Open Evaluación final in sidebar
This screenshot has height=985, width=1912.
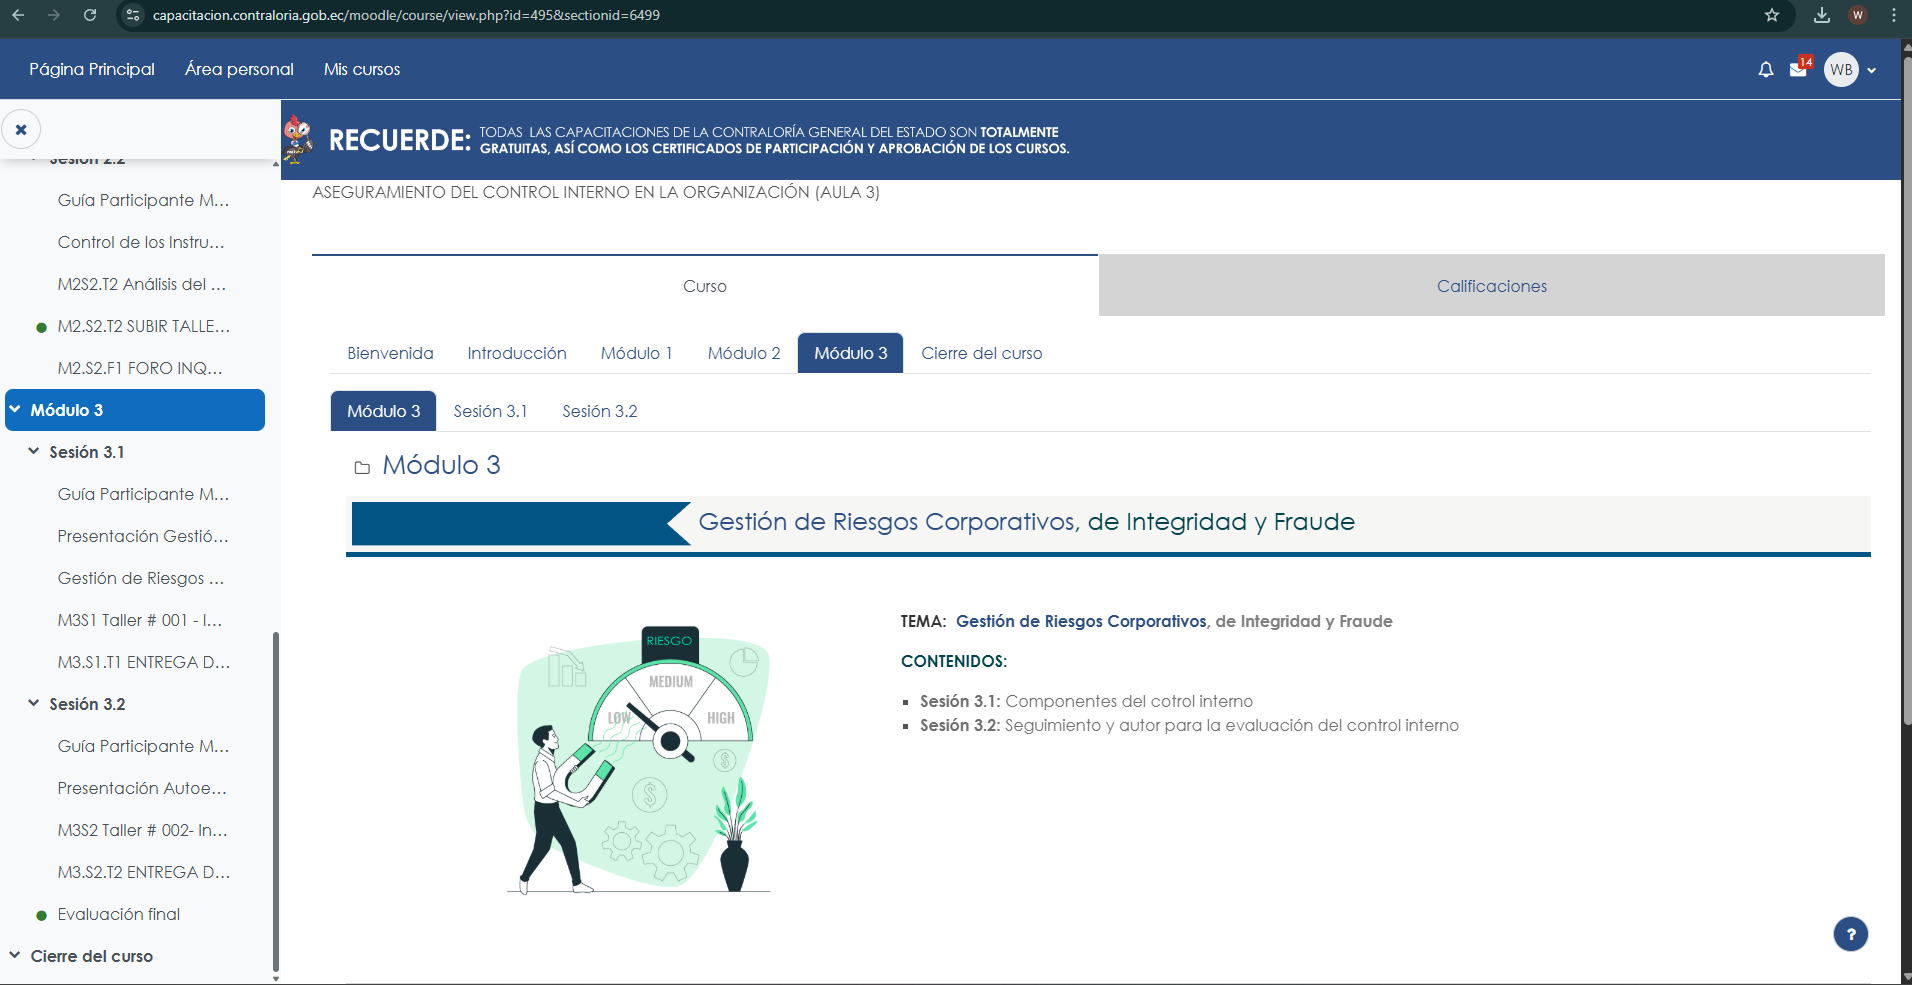pos(118,914)
